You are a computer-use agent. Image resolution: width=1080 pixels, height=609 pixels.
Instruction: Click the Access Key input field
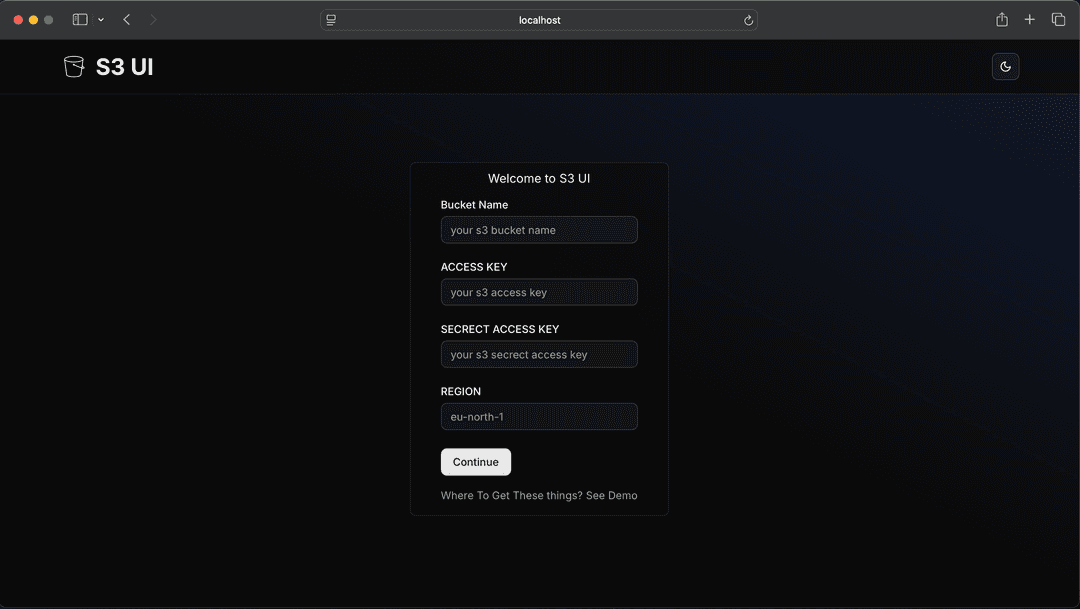click(539, 292)
